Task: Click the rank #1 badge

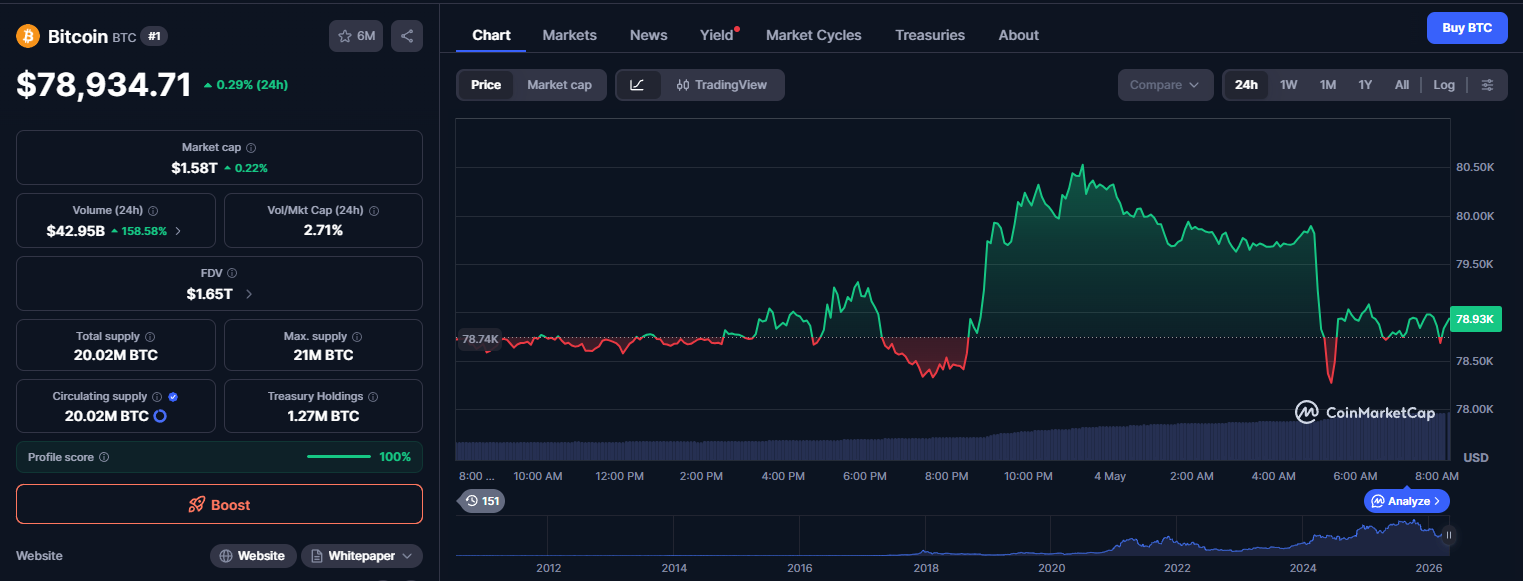Action: (x=154, y=36)
